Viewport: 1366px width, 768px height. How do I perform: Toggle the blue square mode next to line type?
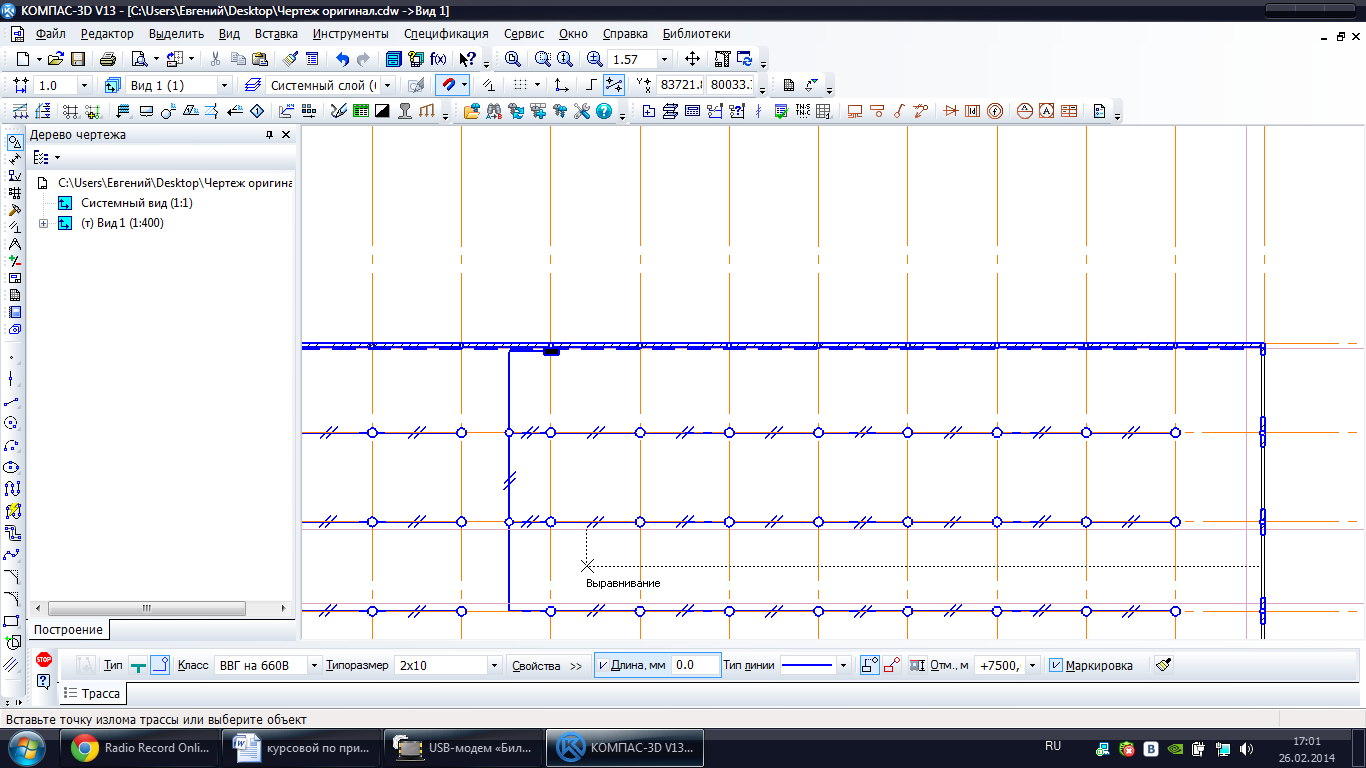click(x=869, y=665)
